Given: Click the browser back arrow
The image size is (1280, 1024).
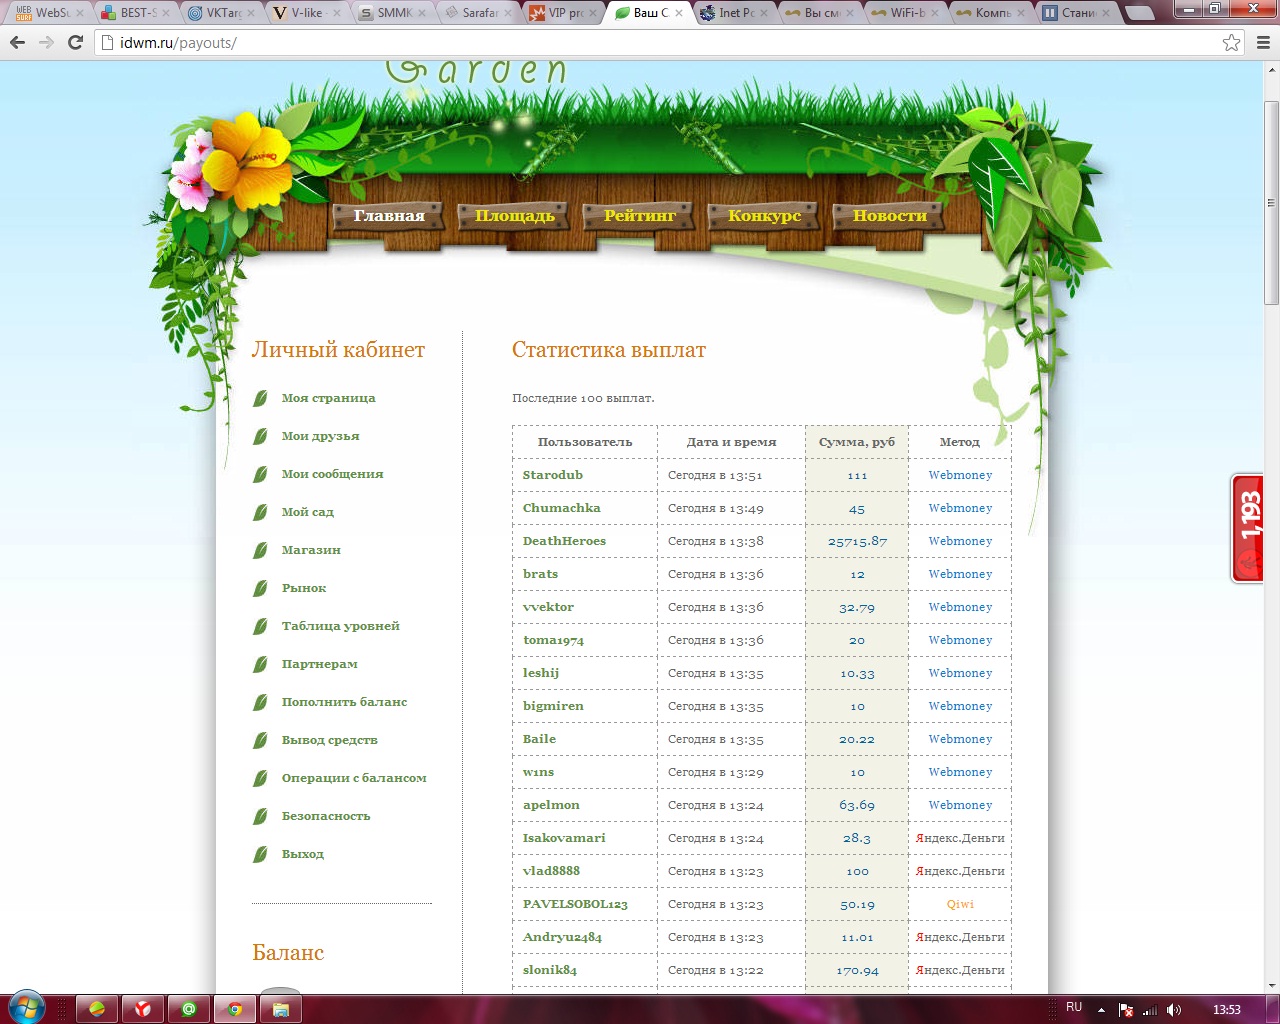Looking at the screenshot, I should tap(17, 43).
